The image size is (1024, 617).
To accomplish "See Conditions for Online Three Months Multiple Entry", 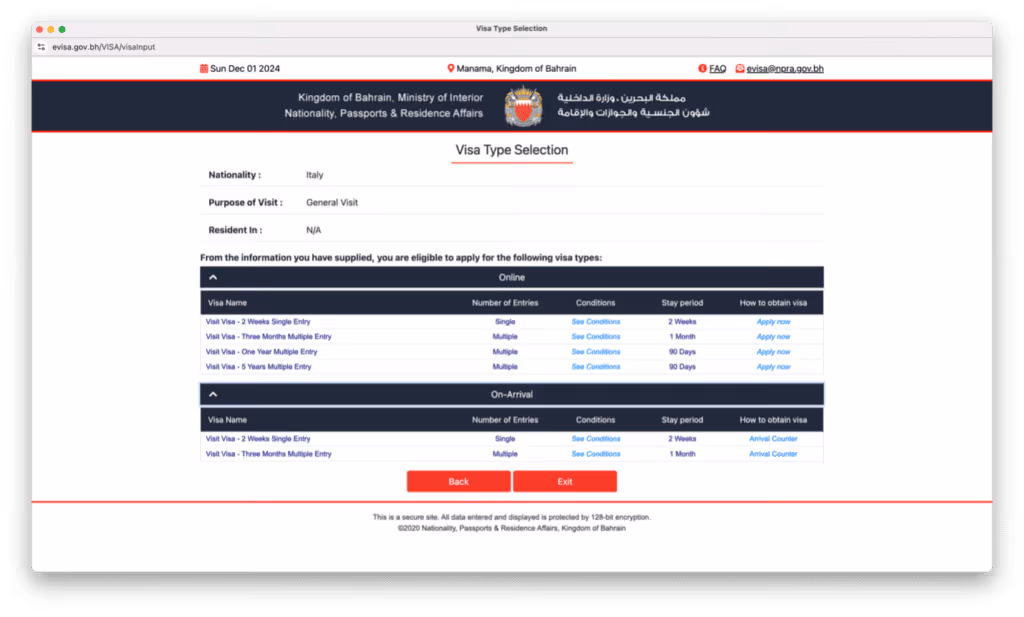I will tap(596, 337).
